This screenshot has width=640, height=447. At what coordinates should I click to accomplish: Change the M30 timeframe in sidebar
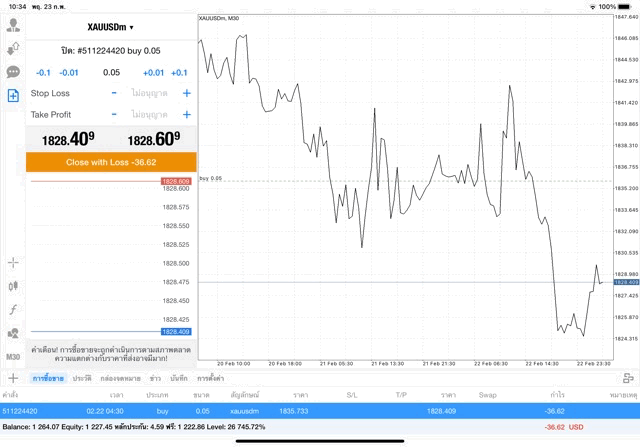[x=13, y=357]
